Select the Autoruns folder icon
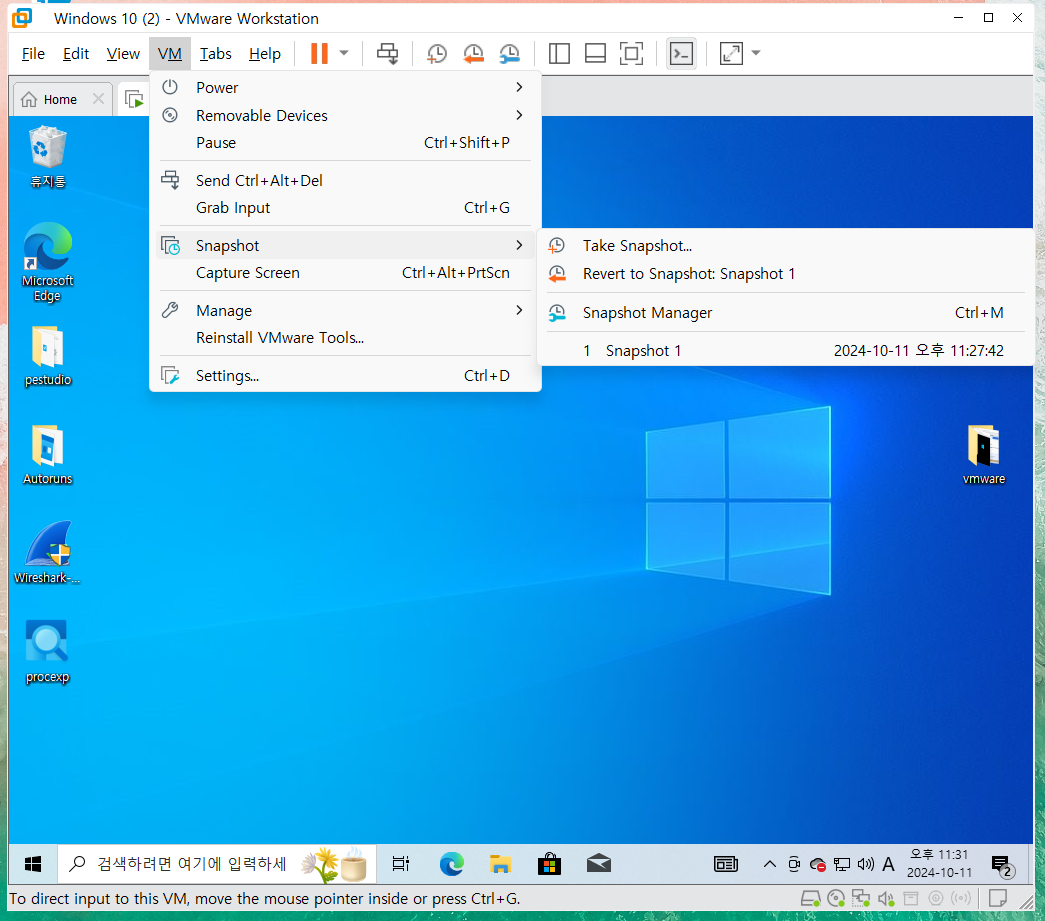Image resolution: width=1045 pixels, height=921 pixels. (x=47, y=455)
